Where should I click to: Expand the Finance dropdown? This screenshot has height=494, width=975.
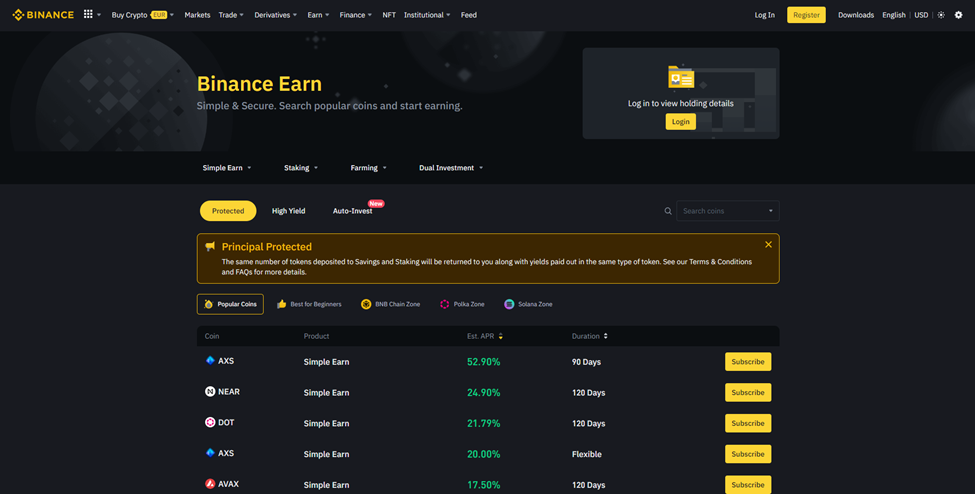[356, 15]
